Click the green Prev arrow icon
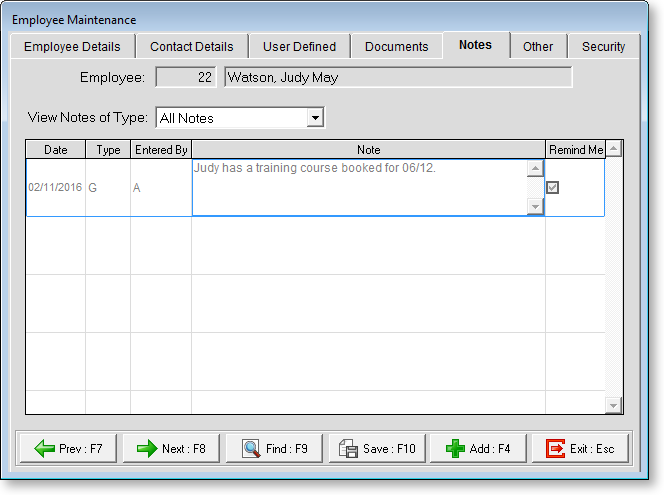664x495 pixels. pyautogui.click(x=44, y=449)
